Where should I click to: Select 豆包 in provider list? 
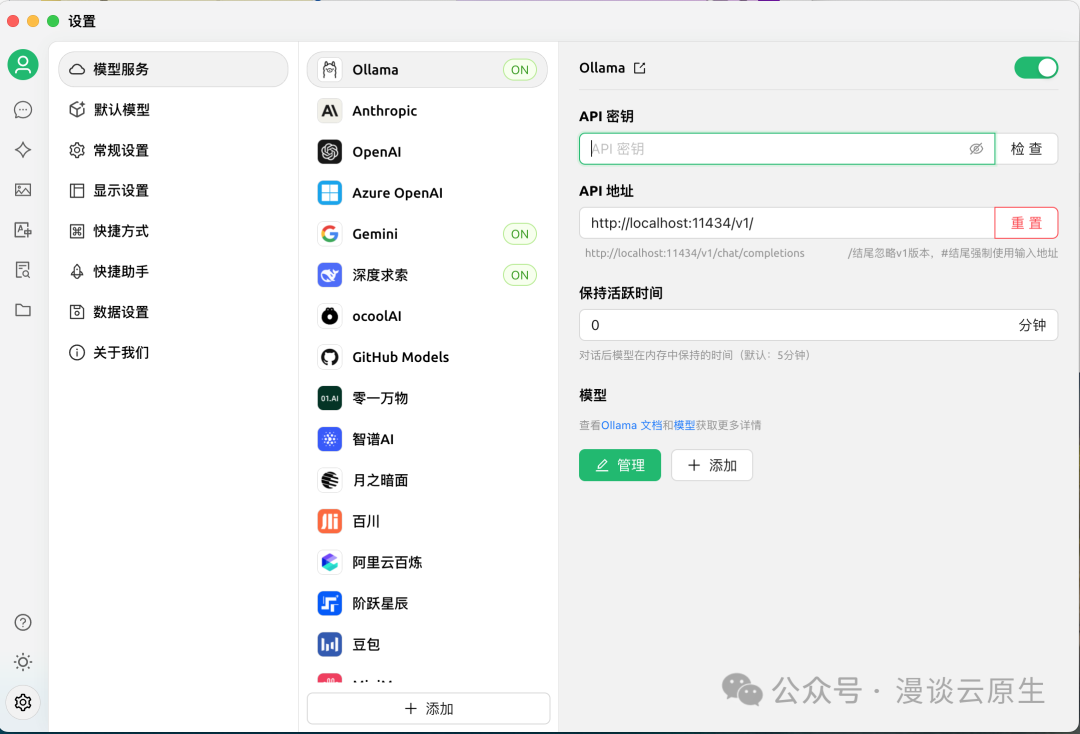point(427,644)
